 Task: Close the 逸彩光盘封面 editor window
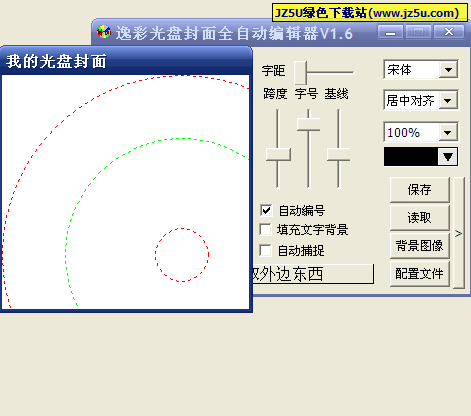(x=449, y=32)
